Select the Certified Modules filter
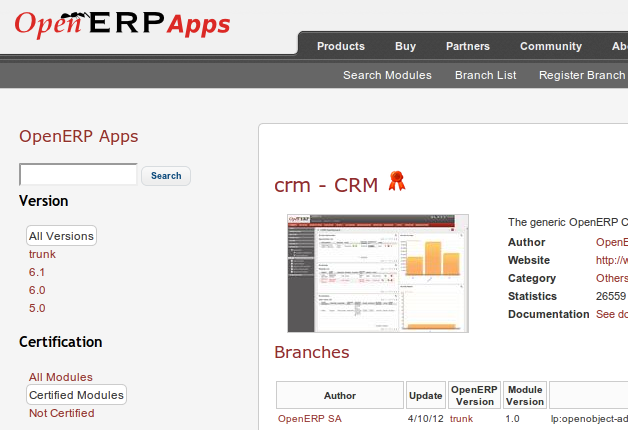628x430 pixels. [76, 395]
